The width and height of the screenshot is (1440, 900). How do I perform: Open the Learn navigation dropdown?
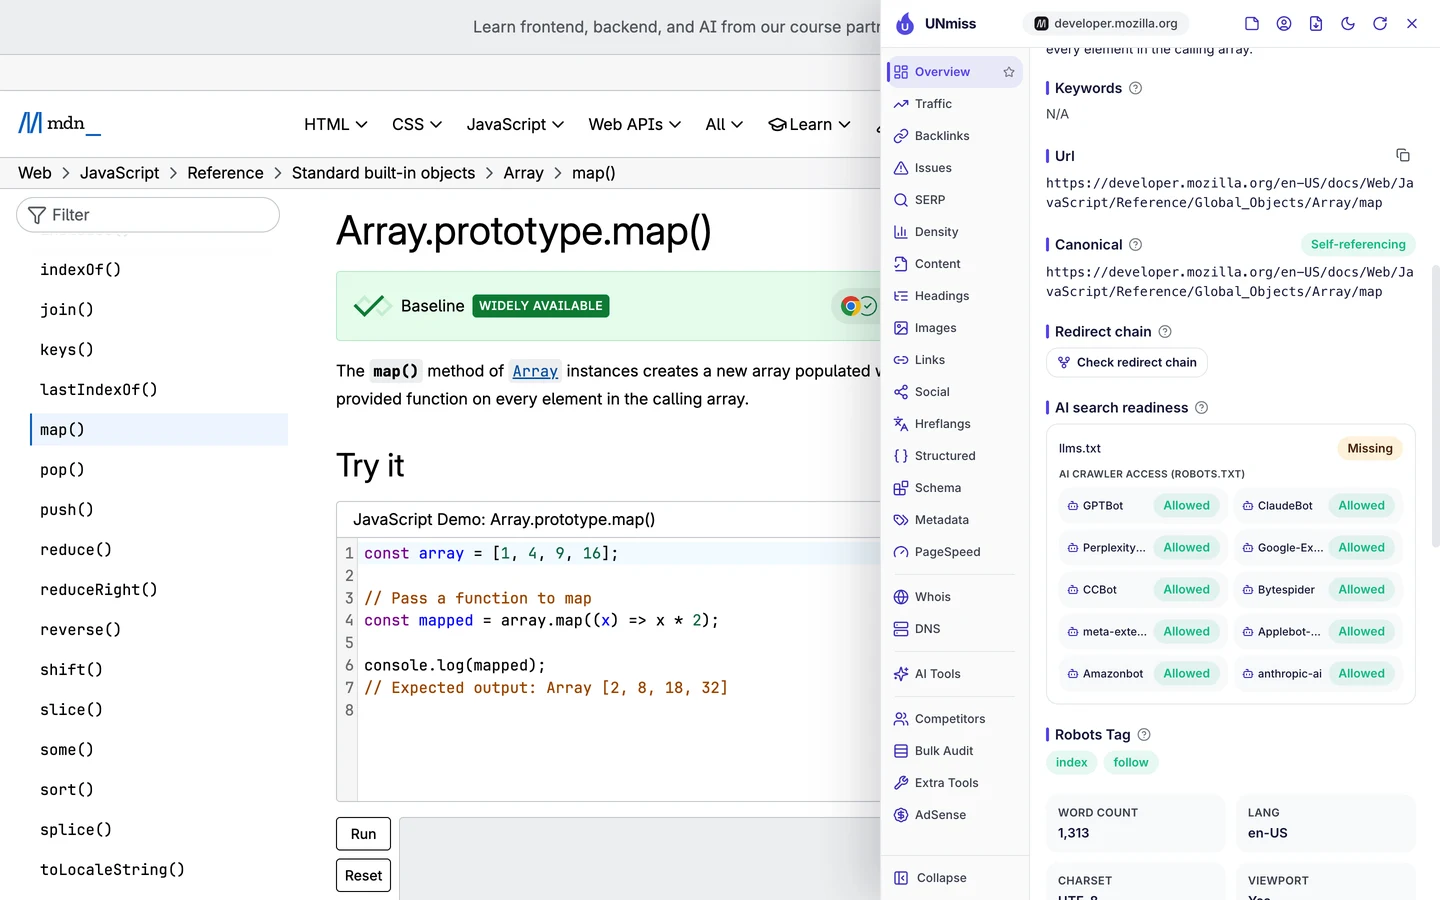809,124
